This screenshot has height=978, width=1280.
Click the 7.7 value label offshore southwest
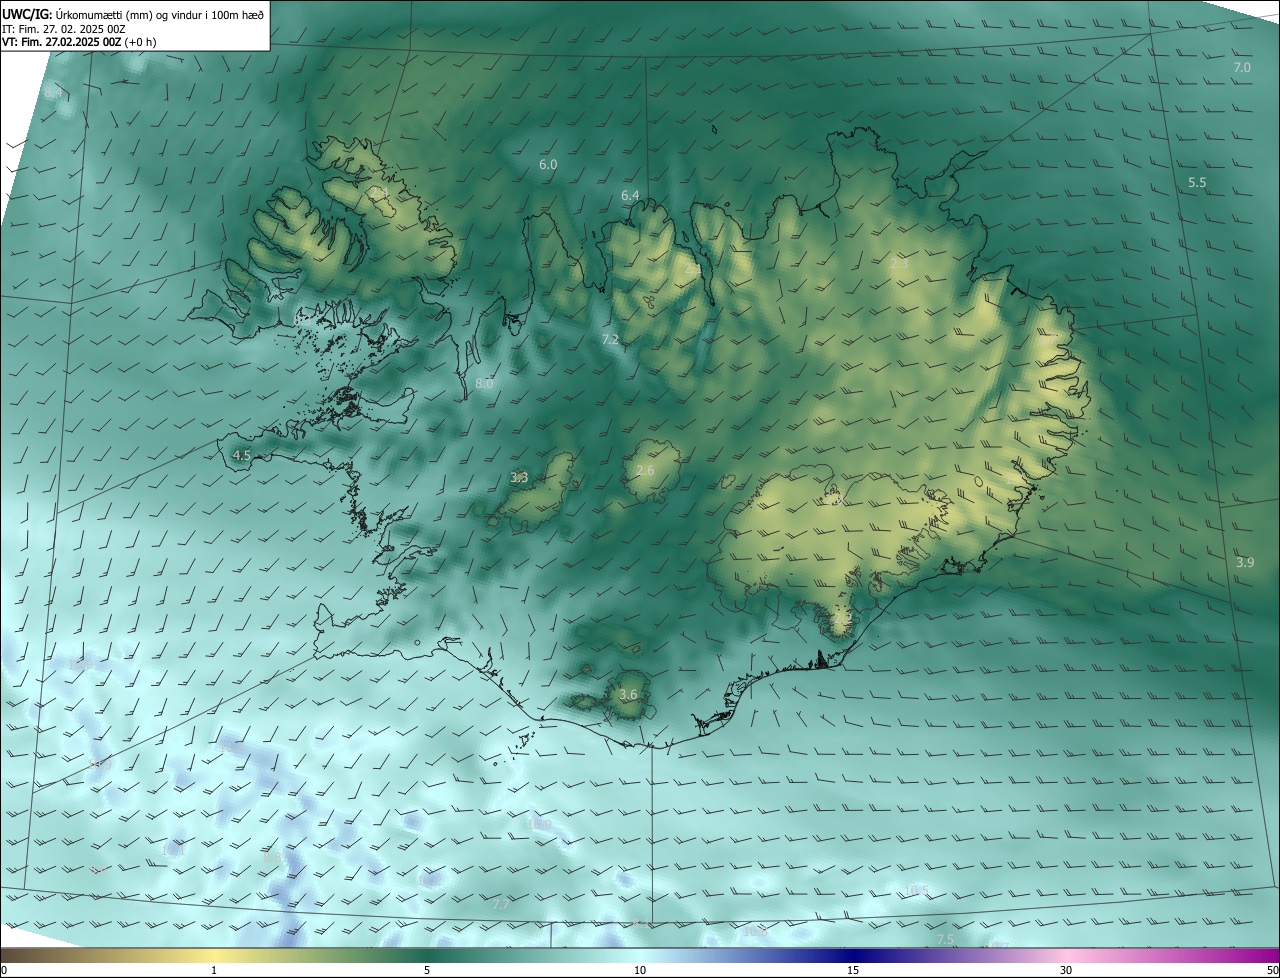pyautogui.click(x=502, y=905)
